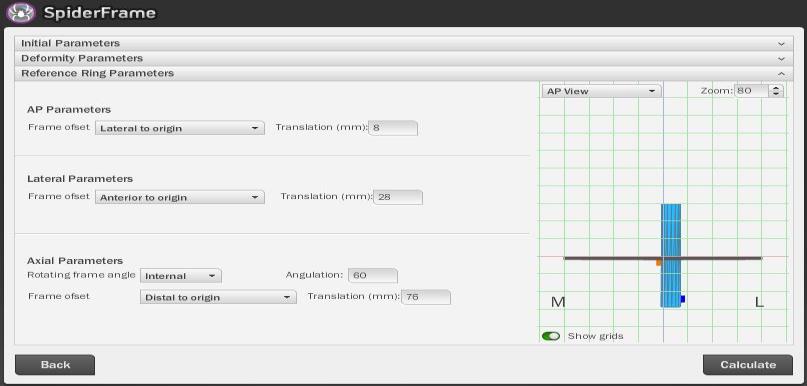Image resolution: width=807 pixels, height=386 pixels.
Task: Click the Axial Translation input field
Action: click(x=426, y=297)
